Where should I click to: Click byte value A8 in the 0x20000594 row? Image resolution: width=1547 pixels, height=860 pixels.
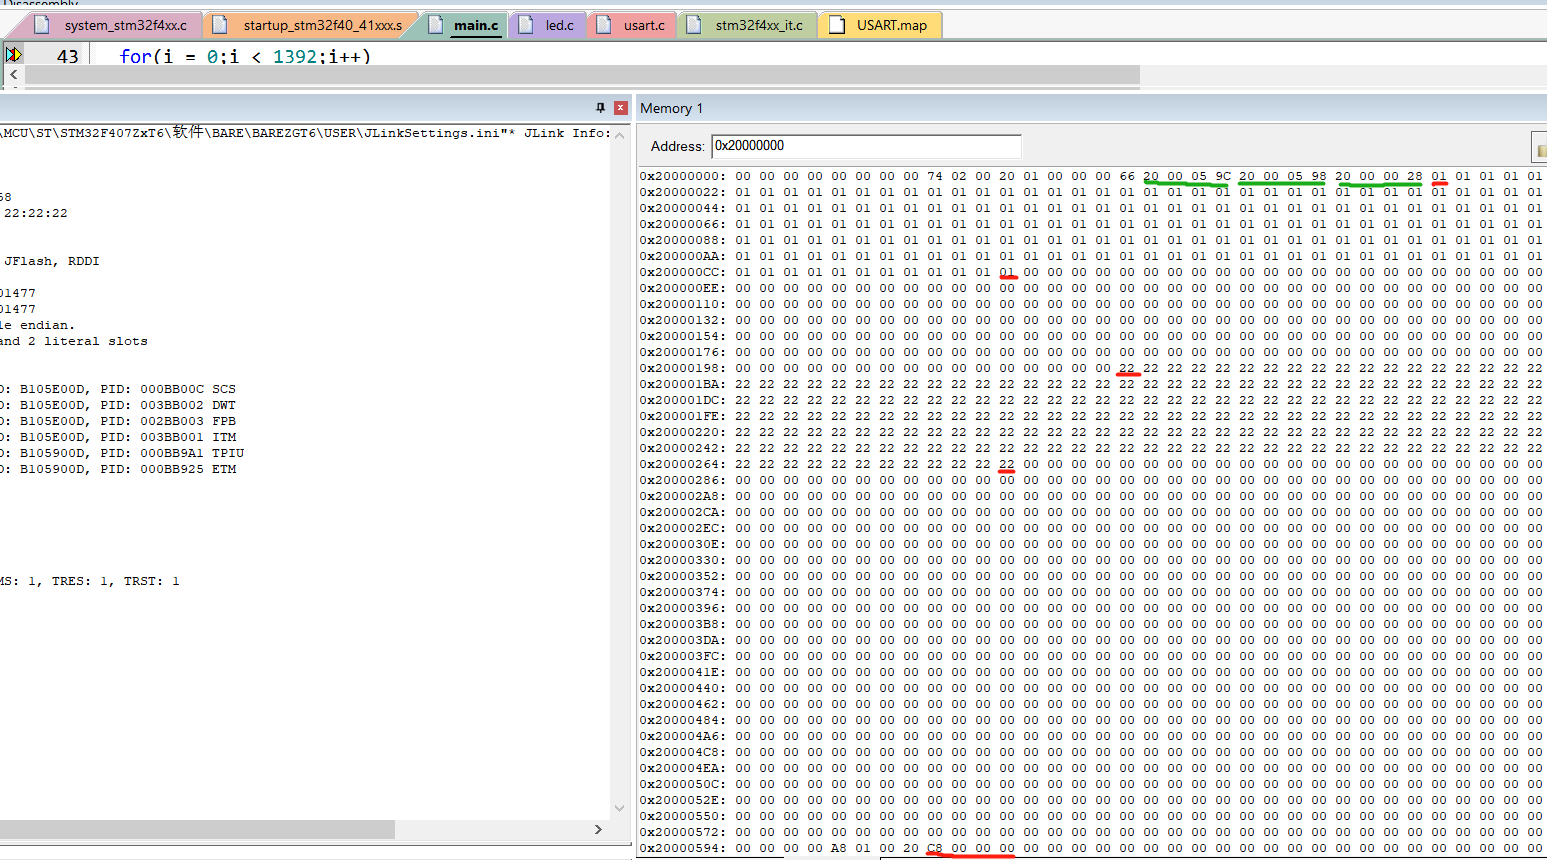[839, 848]
